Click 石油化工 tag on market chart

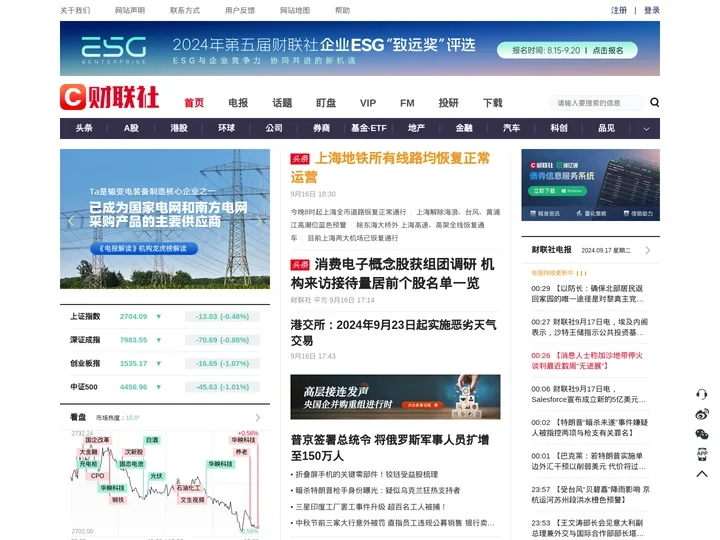(x=188, y=487)
